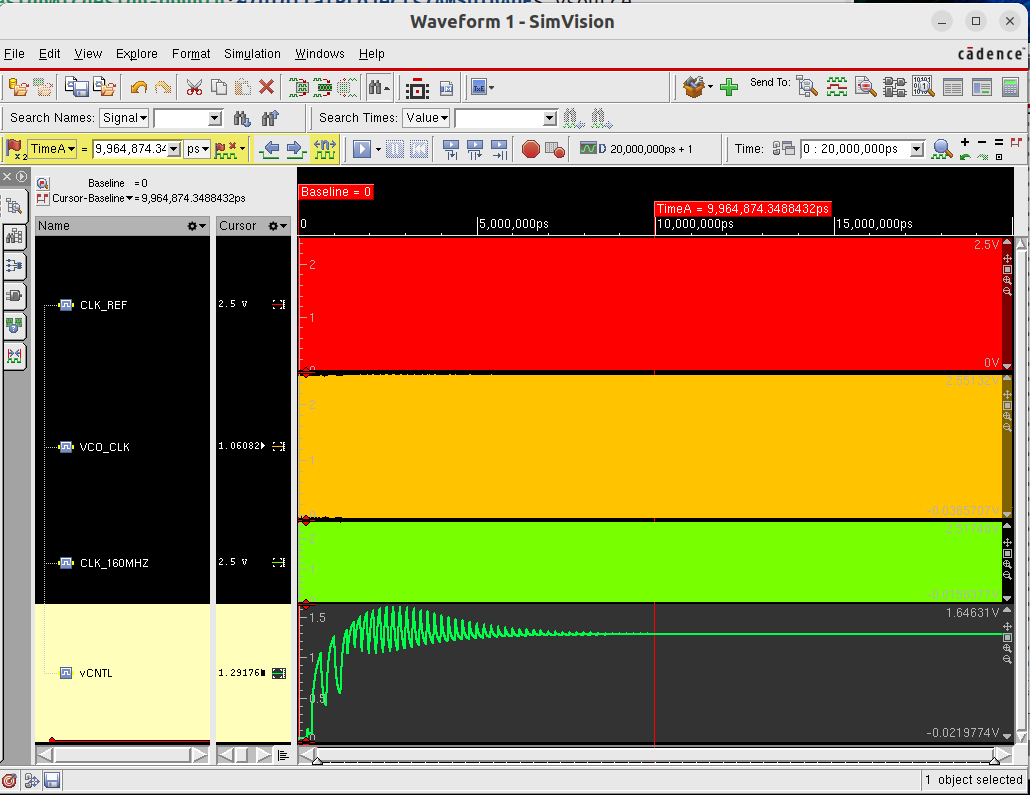Screen dimensions: 1030x795
Task: Click the Next Edge right arrow
Action: coord(295,149)
